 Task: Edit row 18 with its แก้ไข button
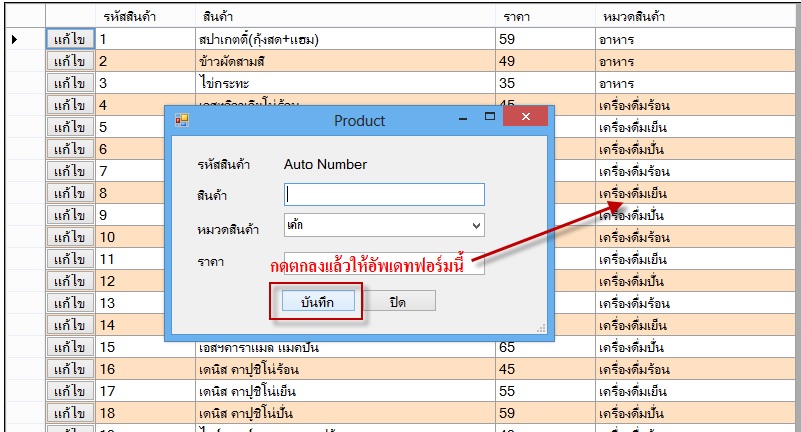point(70,413)
